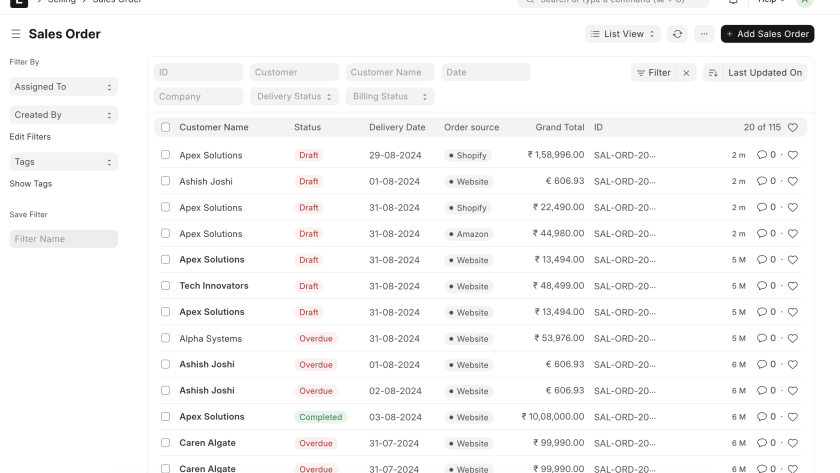
Task: Expand the Delivery Status filter dropdown
Action: click(x=294, y=97)
